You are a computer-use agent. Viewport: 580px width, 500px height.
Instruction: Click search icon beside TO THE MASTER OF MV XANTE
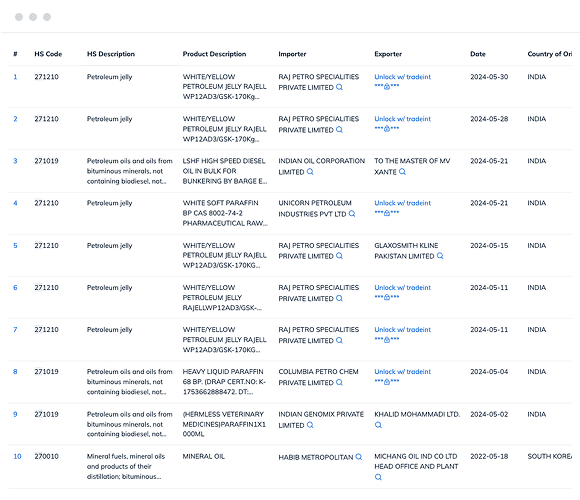pos(402,172)
